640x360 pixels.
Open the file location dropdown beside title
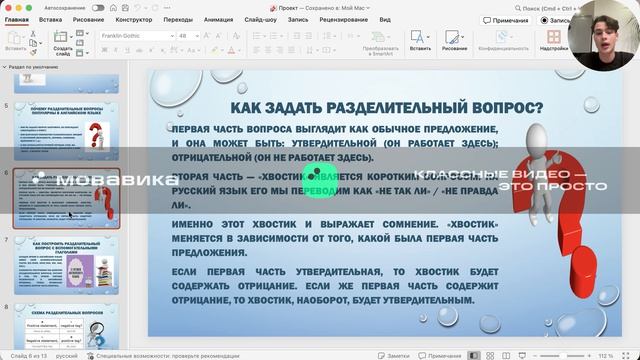tap(368, 8)
